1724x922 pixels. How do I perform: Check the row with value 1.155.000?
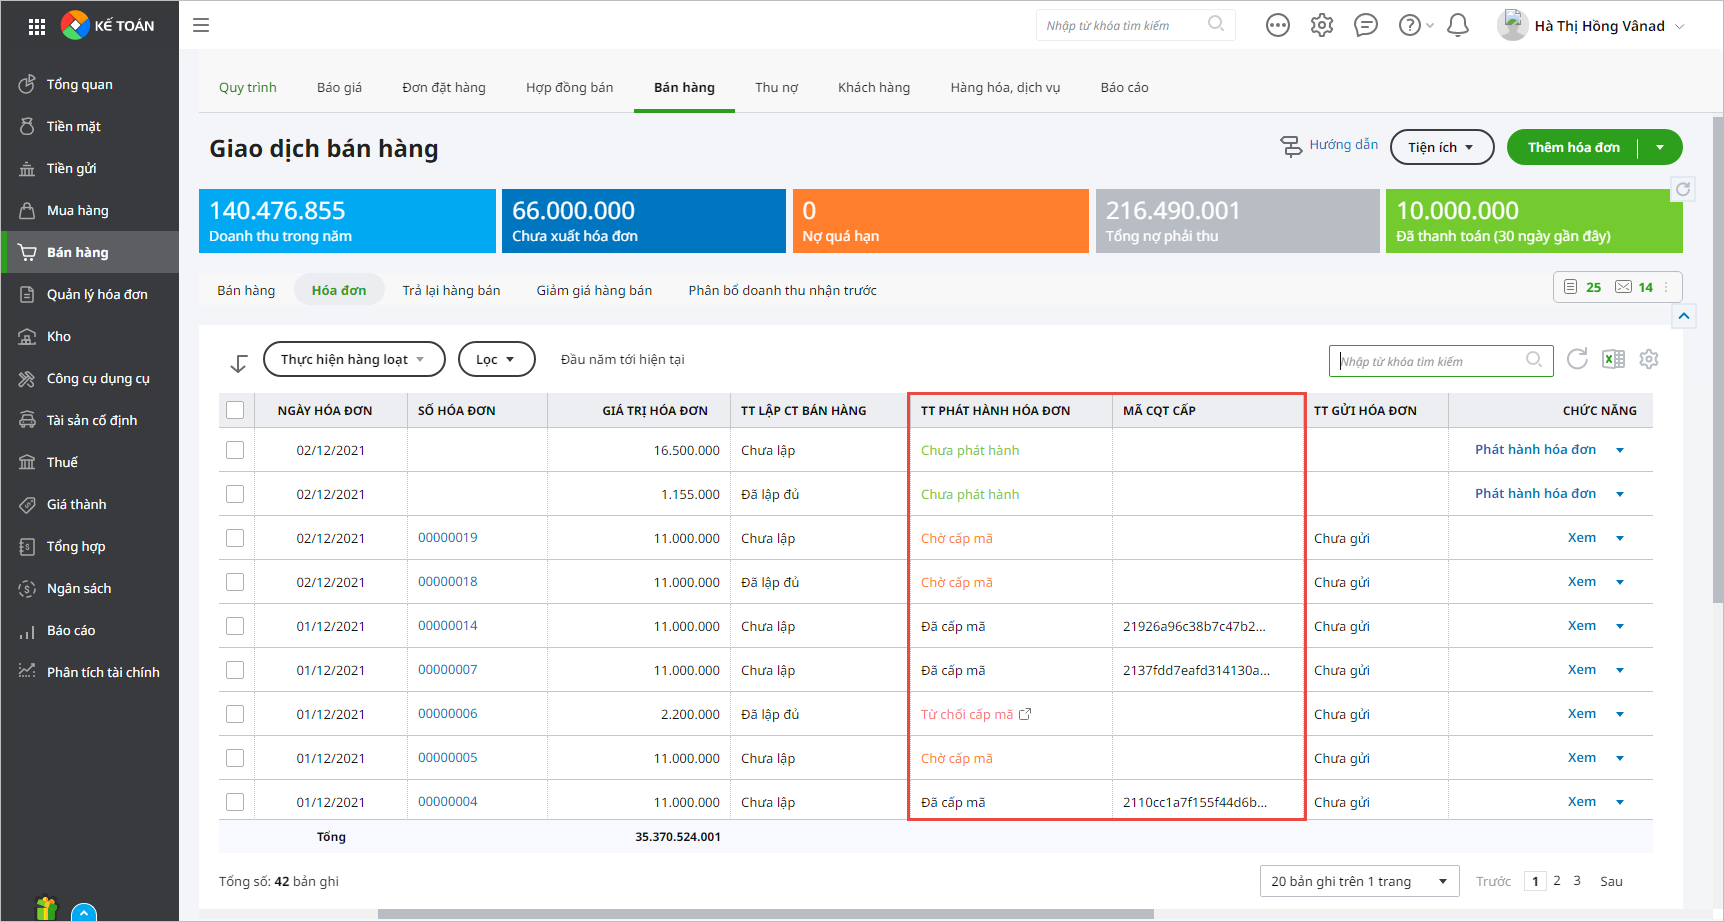(235, 494)
